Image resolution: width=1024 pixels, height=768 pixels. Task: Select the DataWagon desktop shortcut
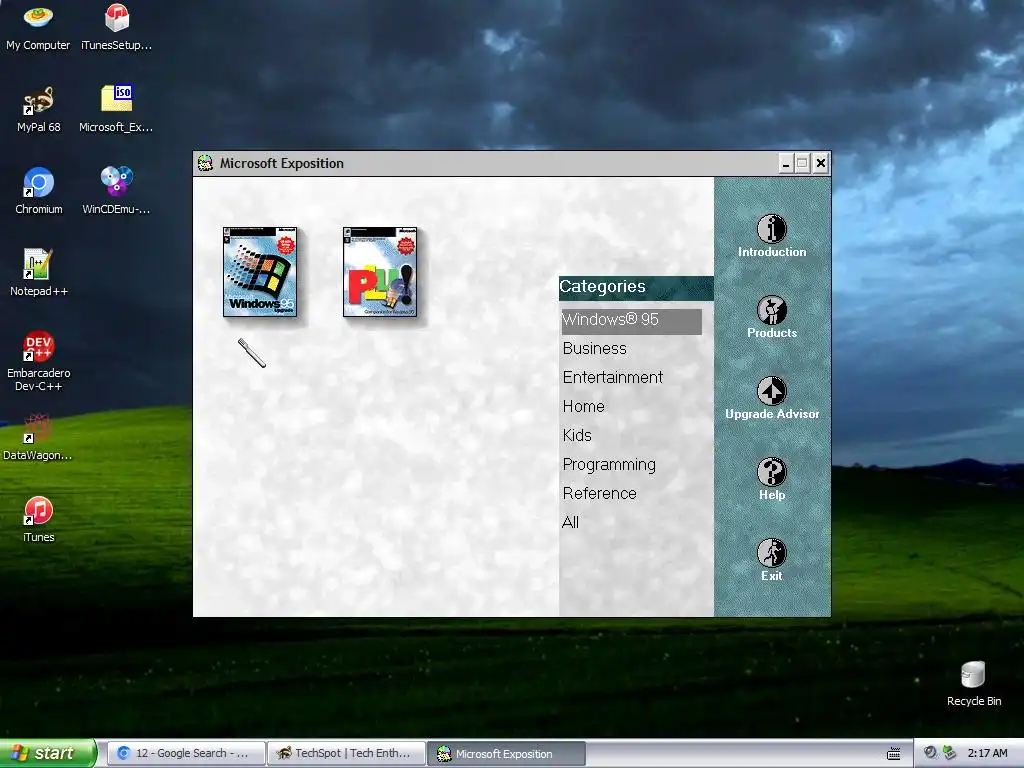[x=38, y=437]
